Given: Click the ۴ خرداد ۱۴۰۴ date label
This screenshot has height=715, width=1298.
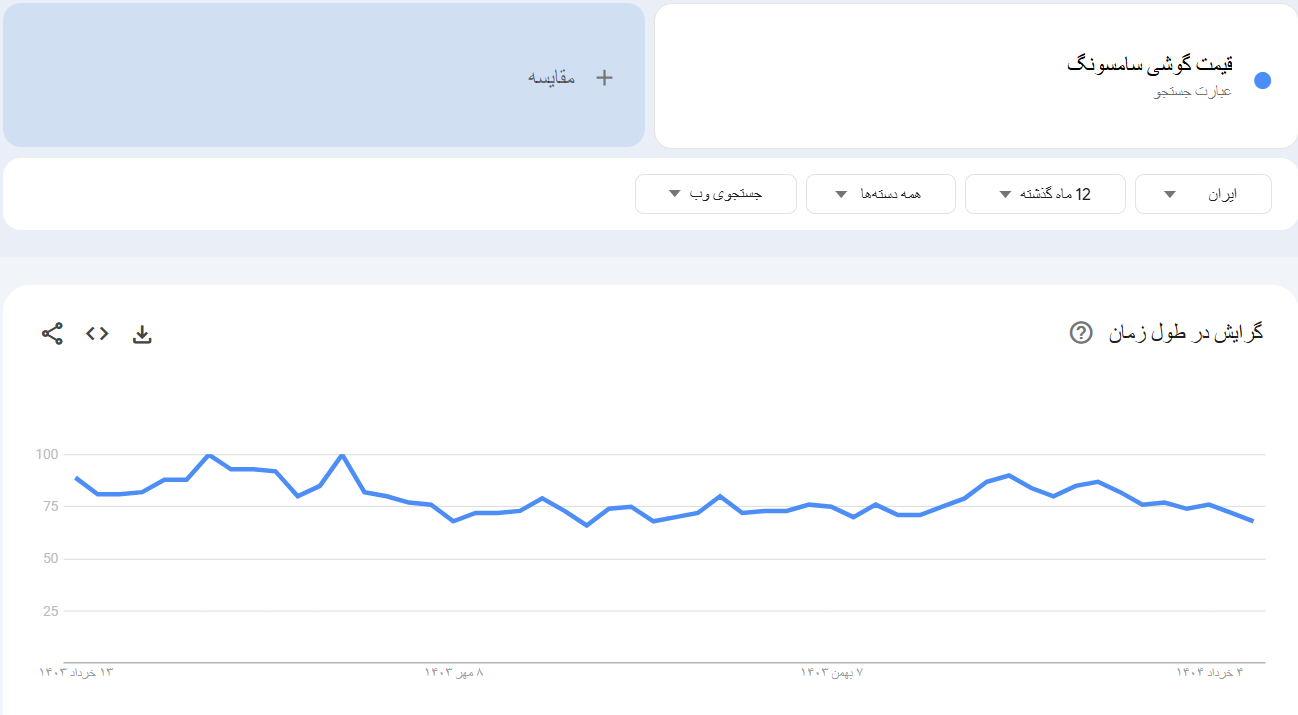Looking at the screenshot, I should 1208,673.
